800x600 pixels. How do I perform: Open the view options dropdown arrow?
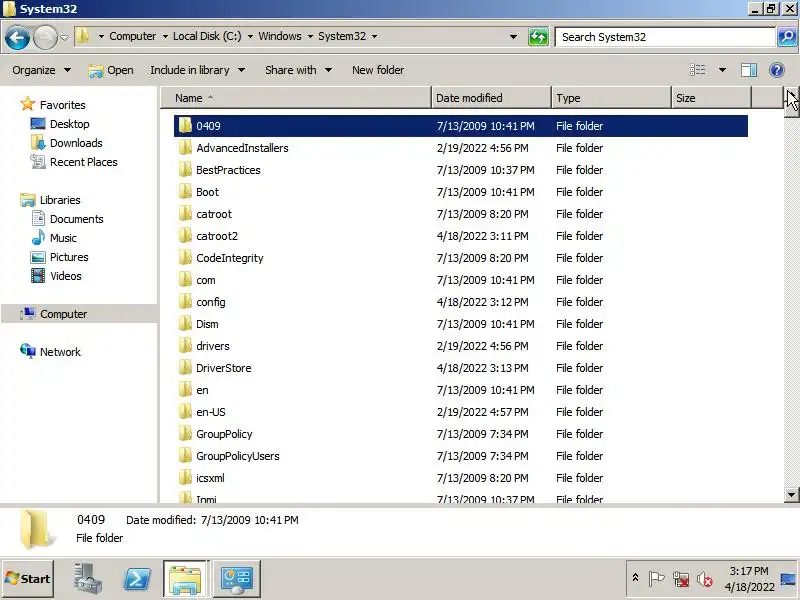point(722,70)
